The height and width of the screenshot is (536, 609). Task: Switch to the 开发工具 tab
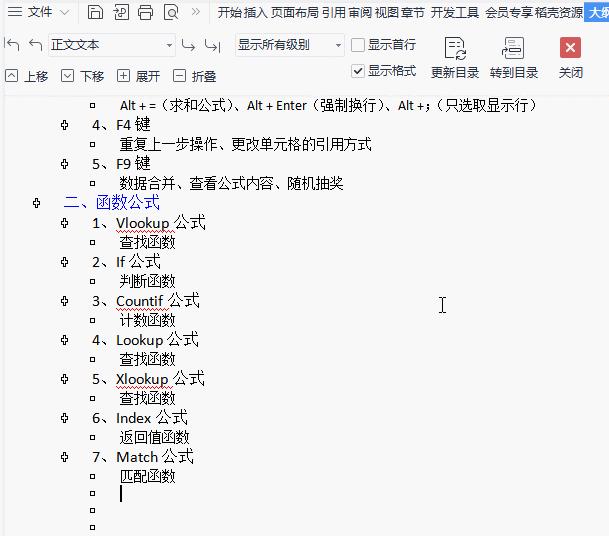454,12
